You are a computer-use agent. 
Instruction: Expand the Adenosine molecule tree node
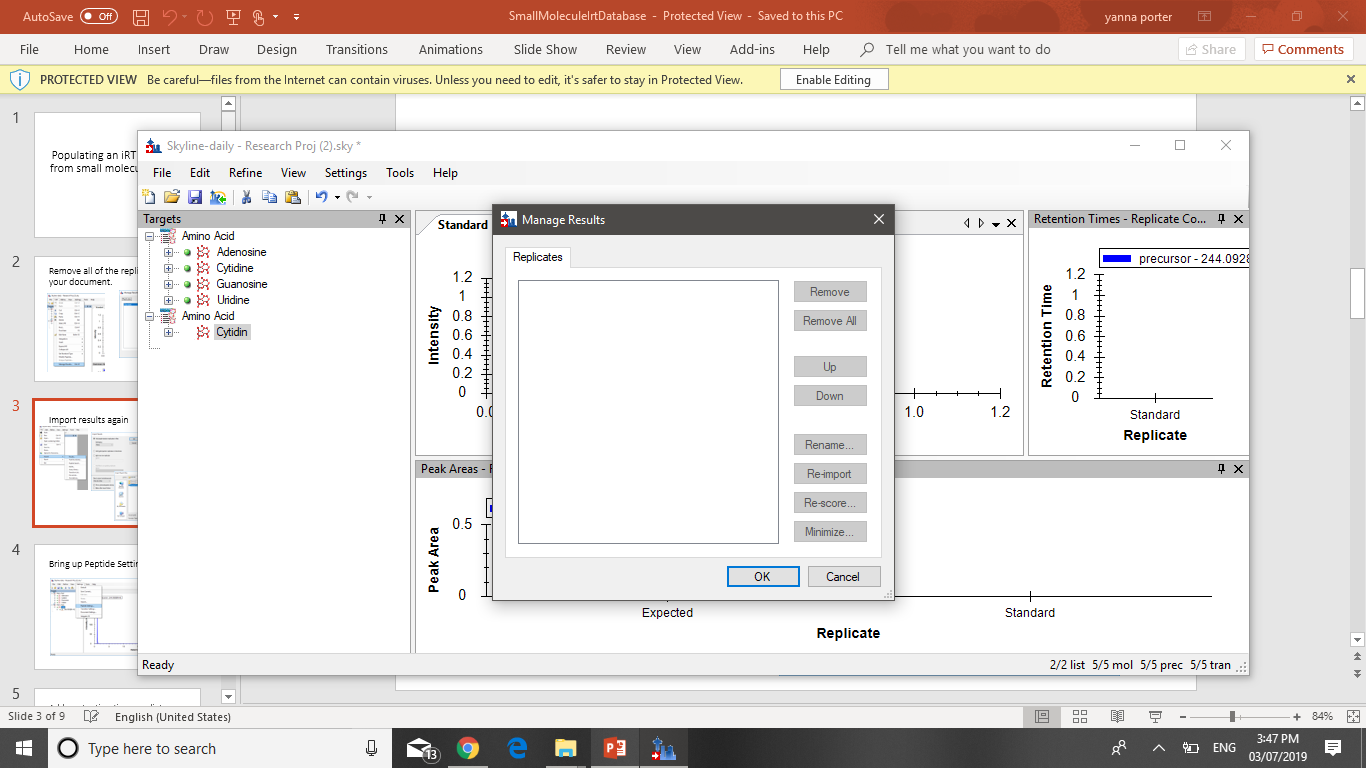pos(168,252)
